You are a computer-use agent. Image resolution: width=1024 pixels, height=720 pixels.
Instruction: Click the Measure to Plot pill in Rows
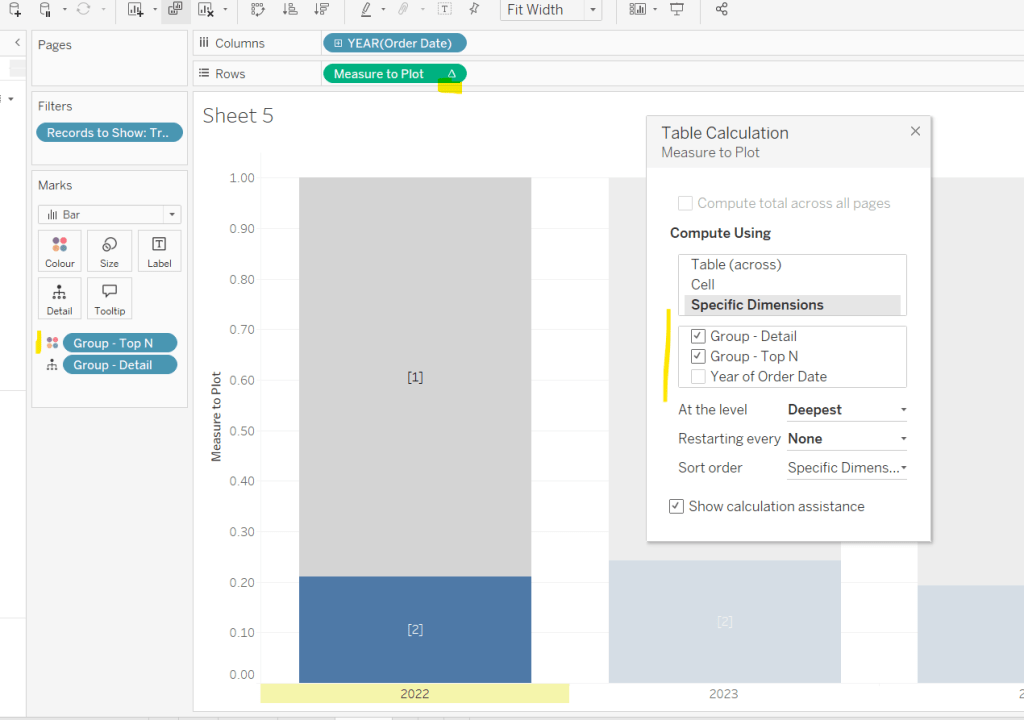(x=380, y=74)
